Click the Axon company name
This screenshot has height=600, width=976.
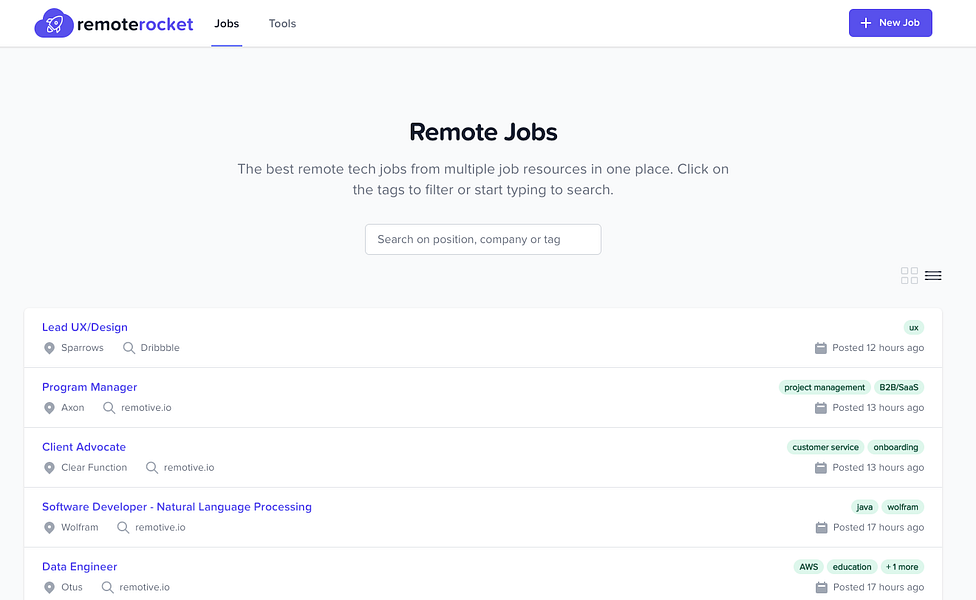point(73,408)
